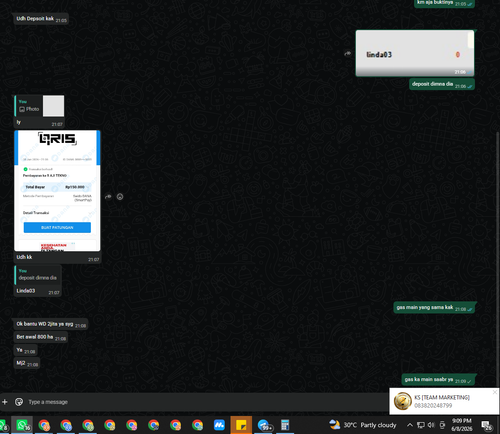Open the emoji and sticker picker
The height and width of the screenshot is (434, 500).
click(19, 402)
